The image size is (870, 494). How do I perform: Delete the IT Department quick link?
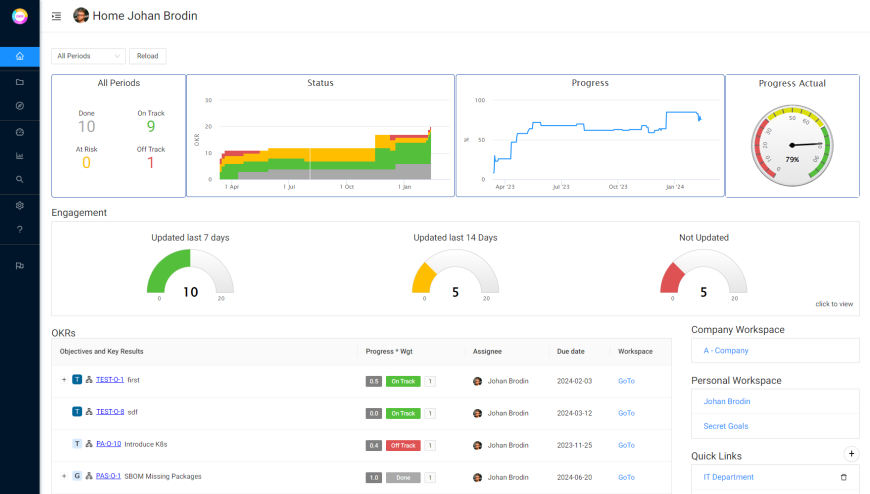coord(843,478)
